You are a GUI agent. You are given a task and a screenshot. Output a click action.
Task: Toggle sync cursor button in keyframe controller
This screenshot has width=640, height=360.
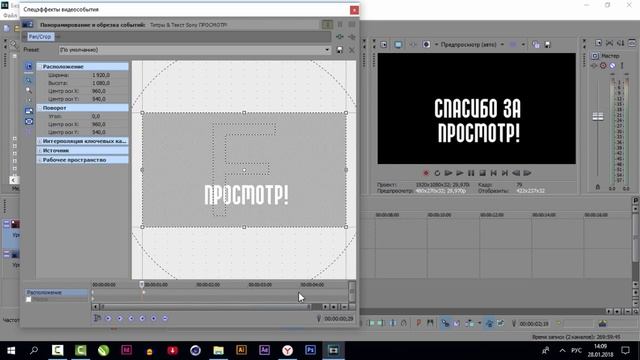97,318
